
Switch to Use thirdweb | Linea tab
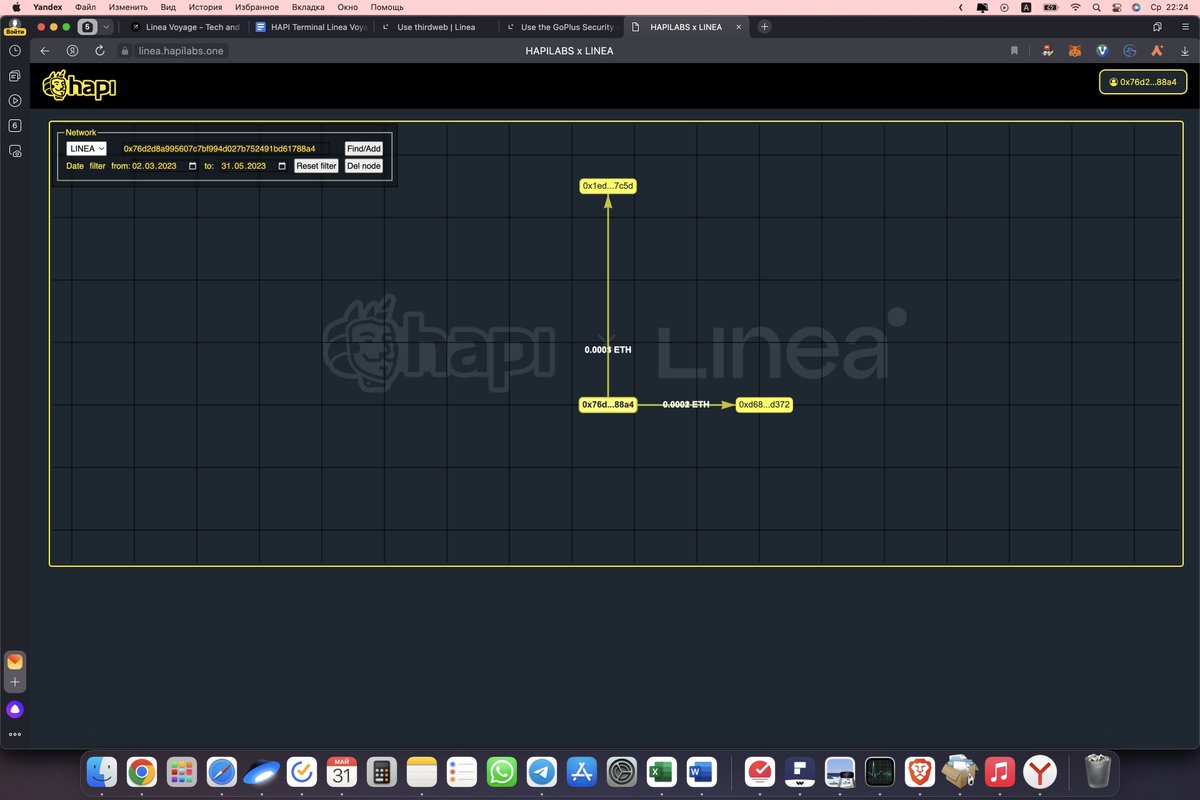point(436,27)
